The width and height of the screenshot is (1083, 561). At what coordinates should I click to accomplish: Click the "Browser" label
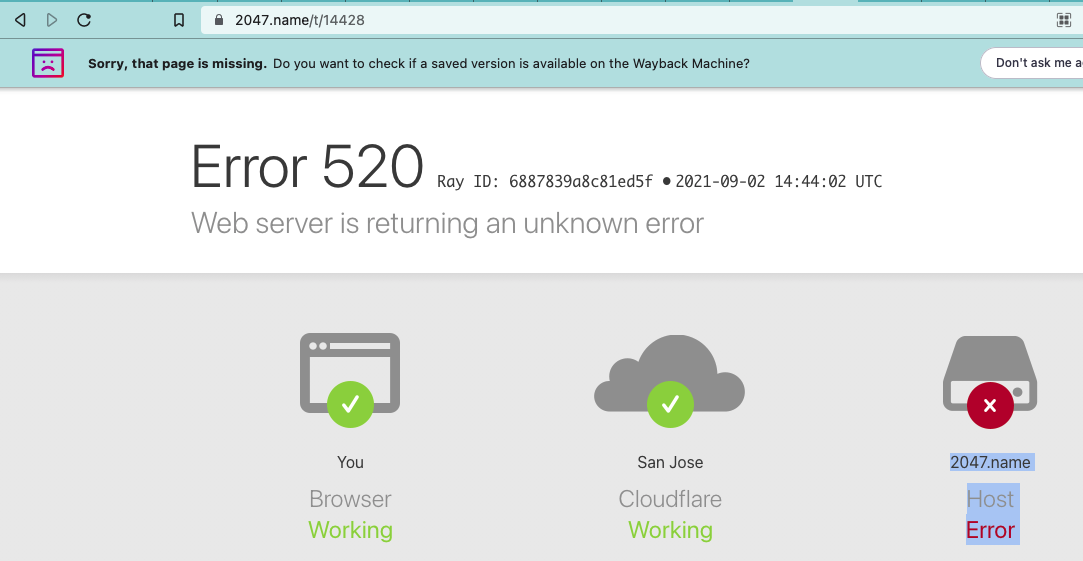pos(350,499)
